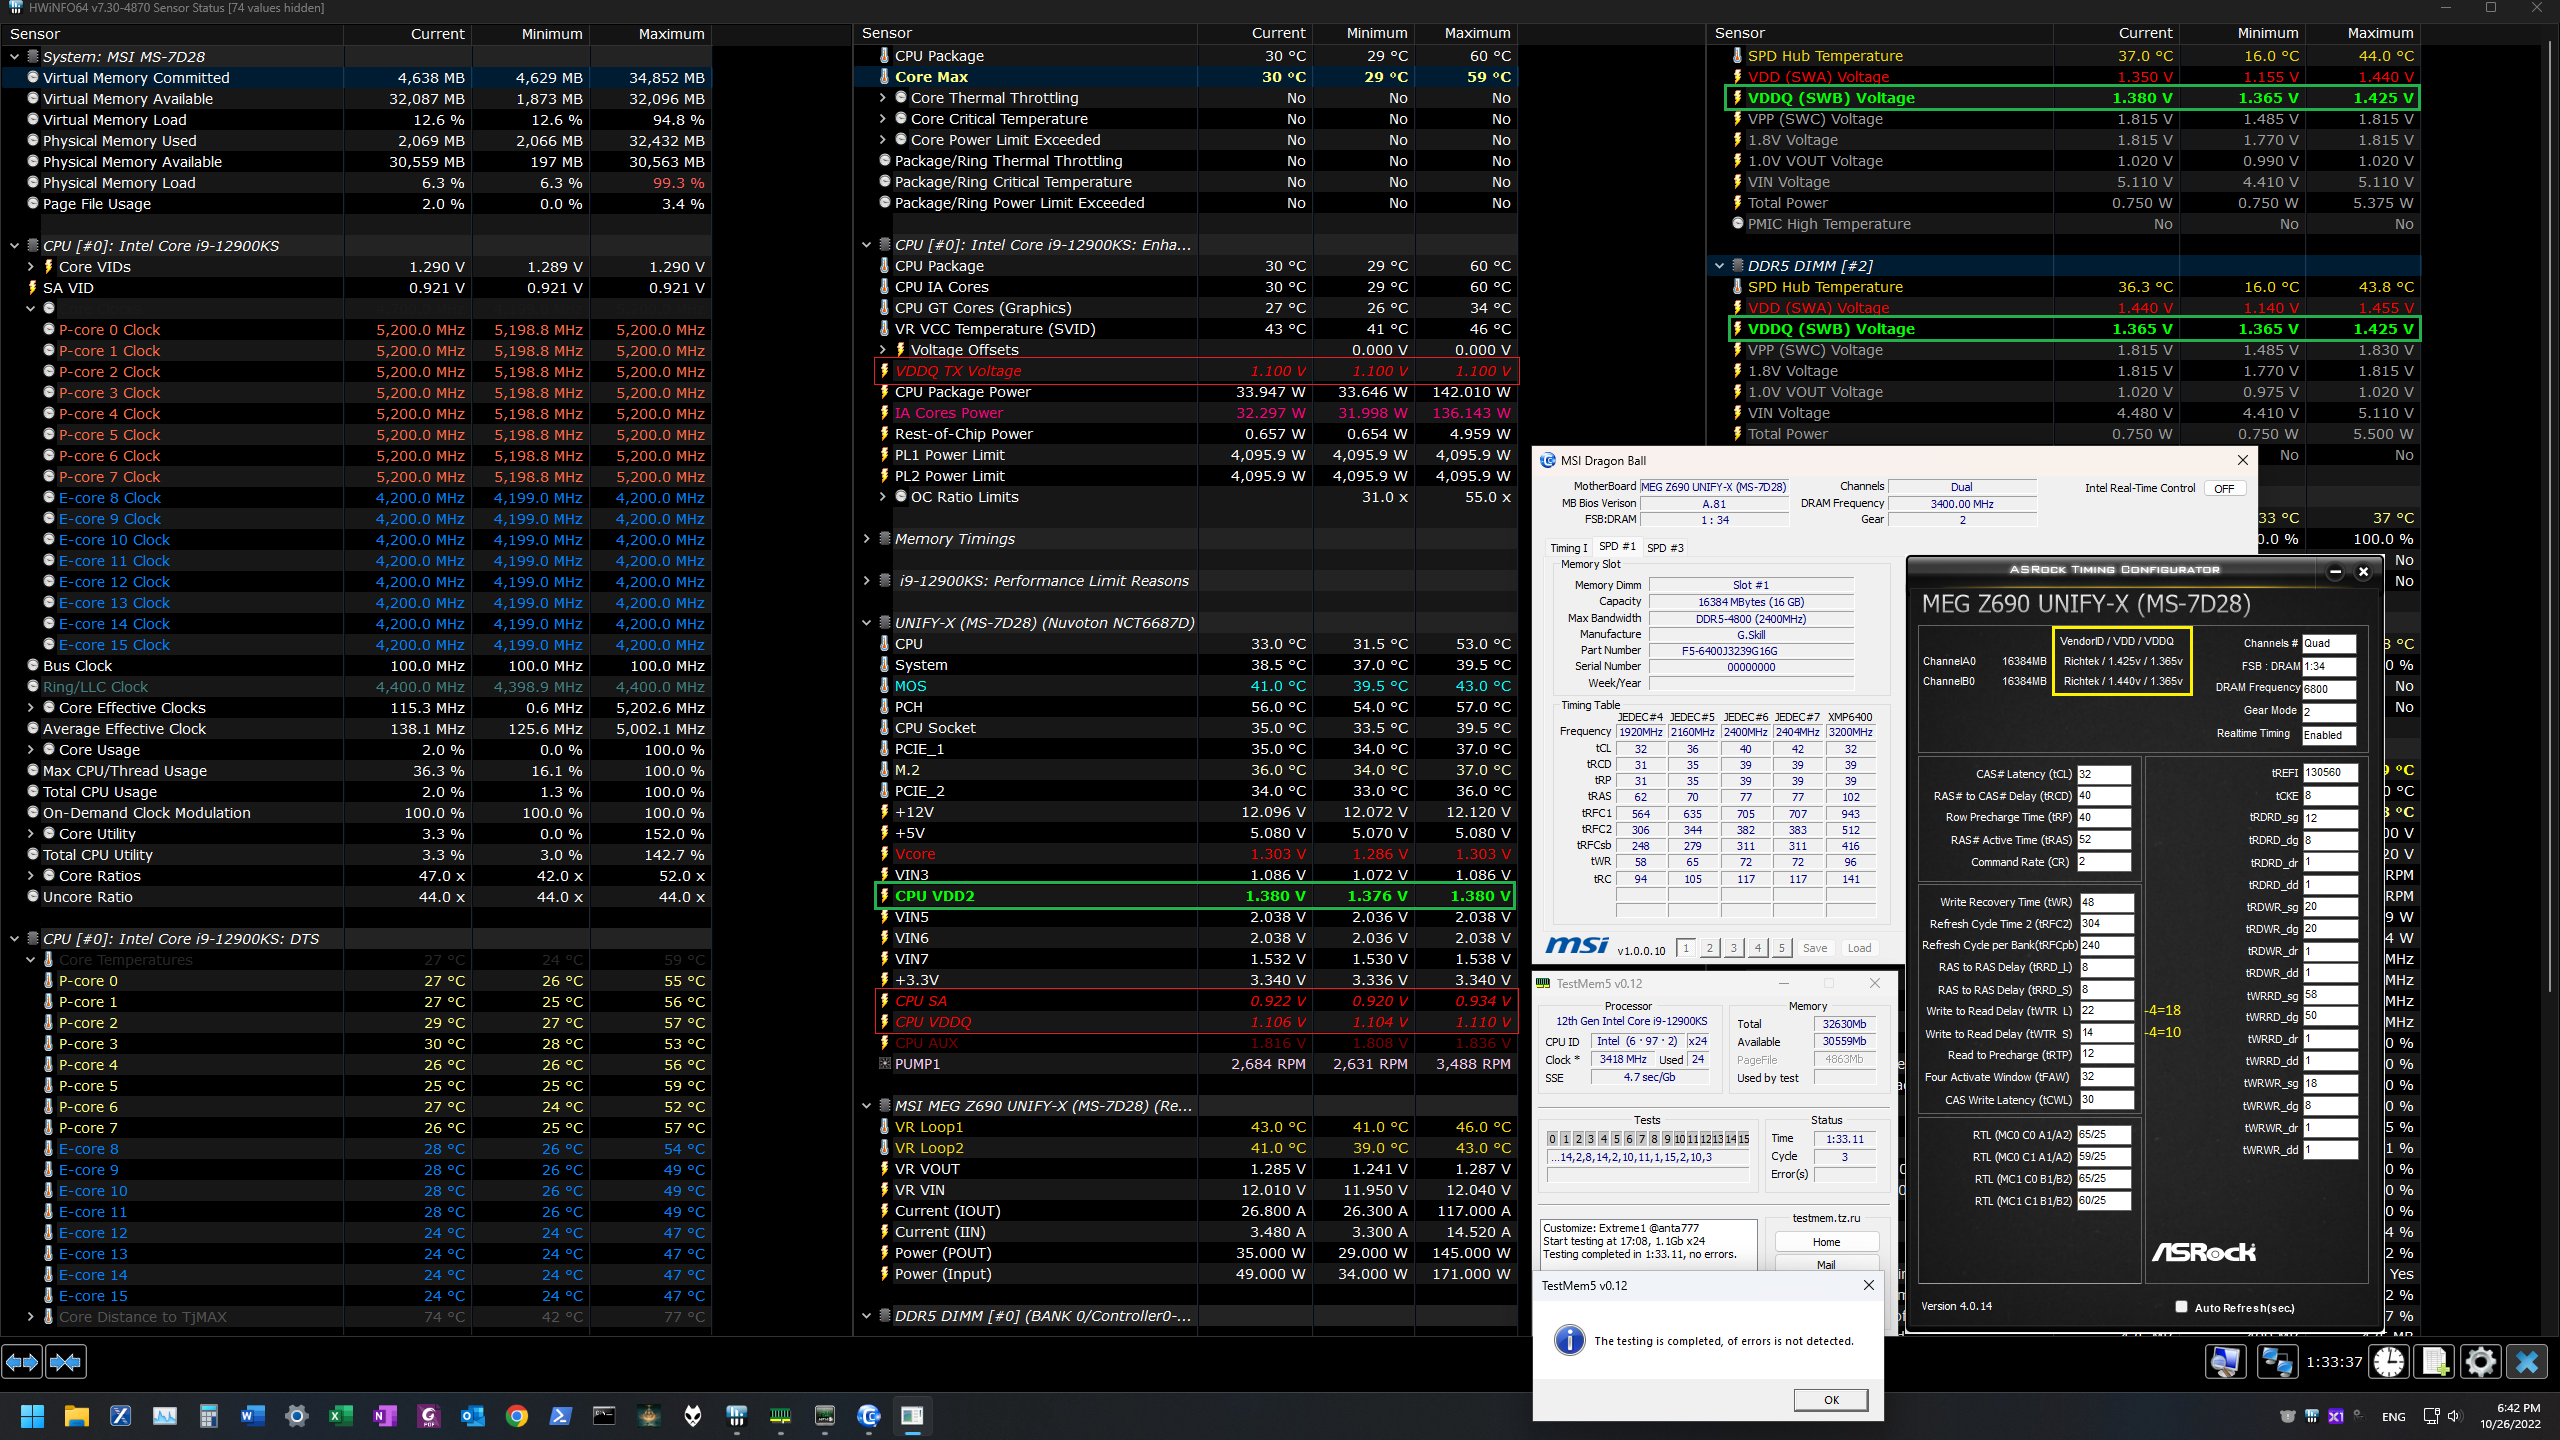Click the reset clock icon in HWiNFO
This screenshot has height=1440, width=2560.
coord(2389,1362)
